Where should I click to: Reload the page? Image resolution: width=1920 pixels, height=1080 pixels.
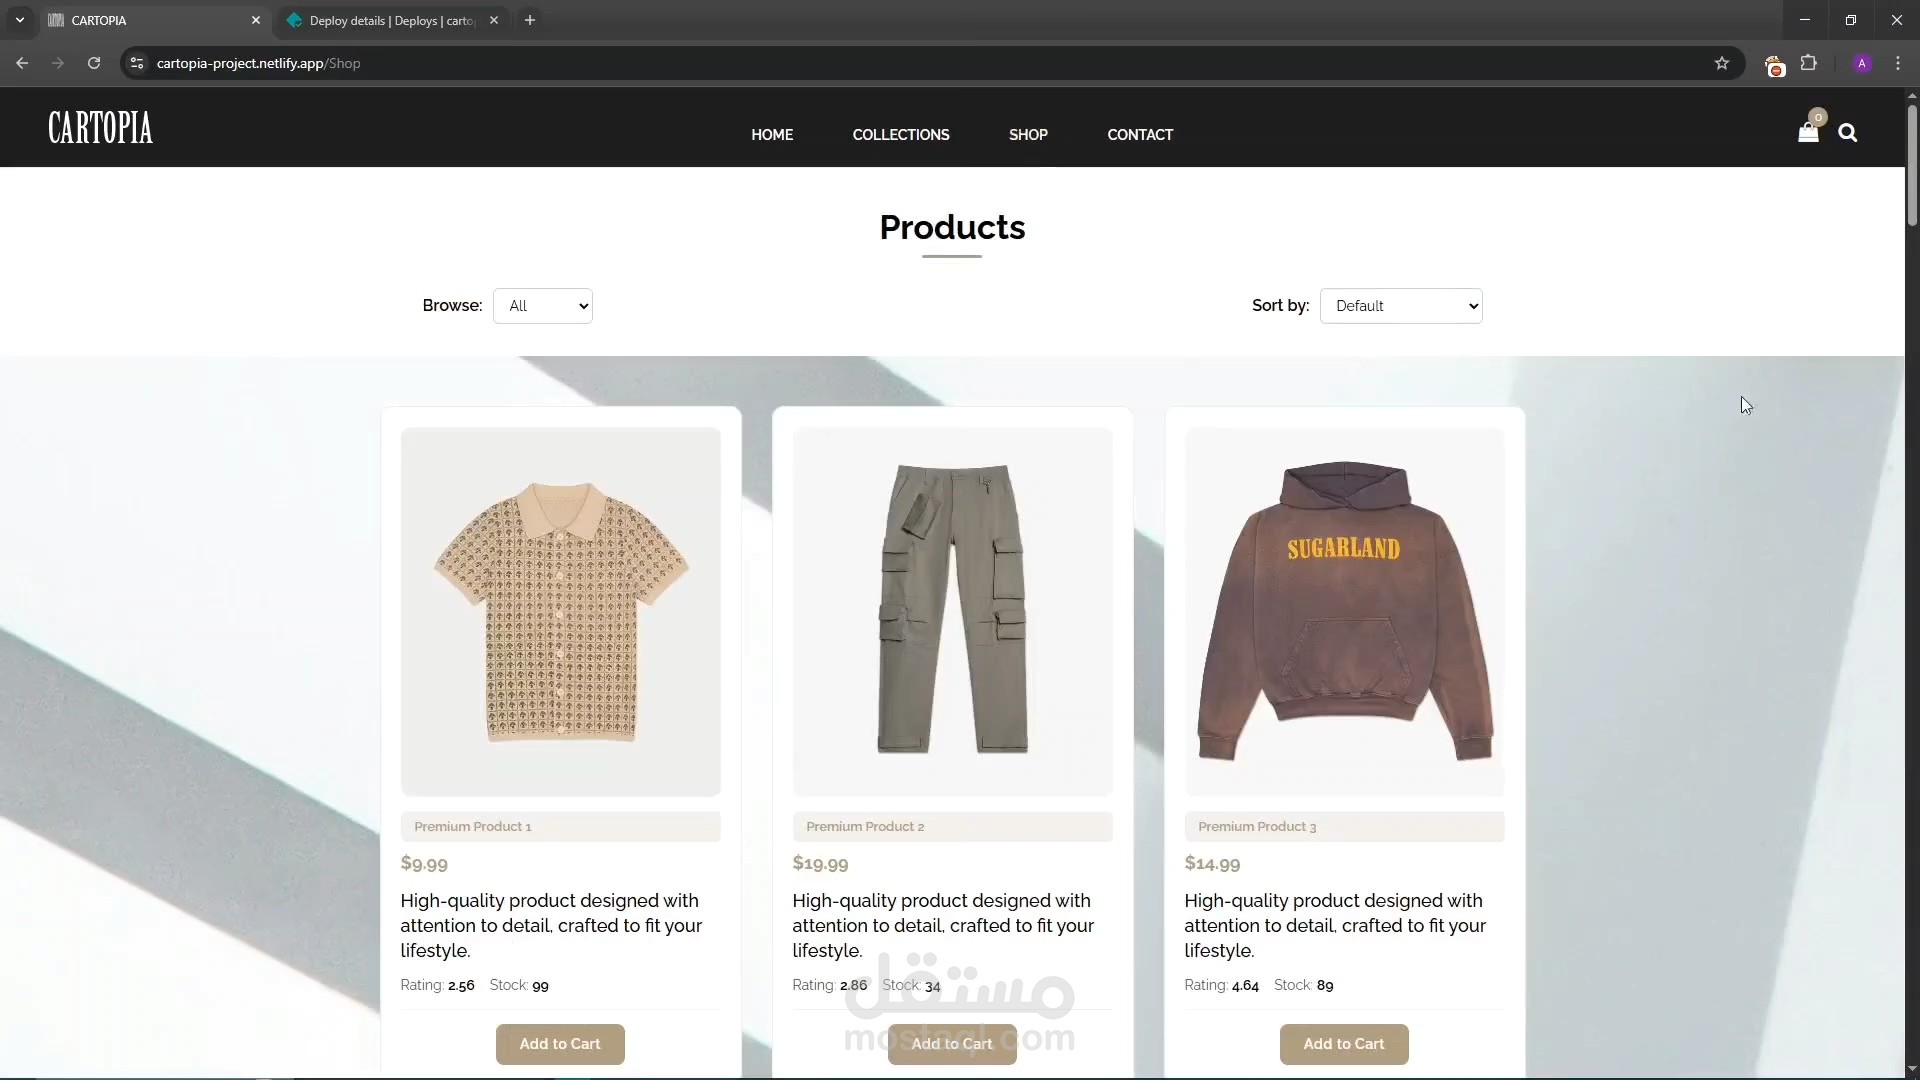[94, 63]
